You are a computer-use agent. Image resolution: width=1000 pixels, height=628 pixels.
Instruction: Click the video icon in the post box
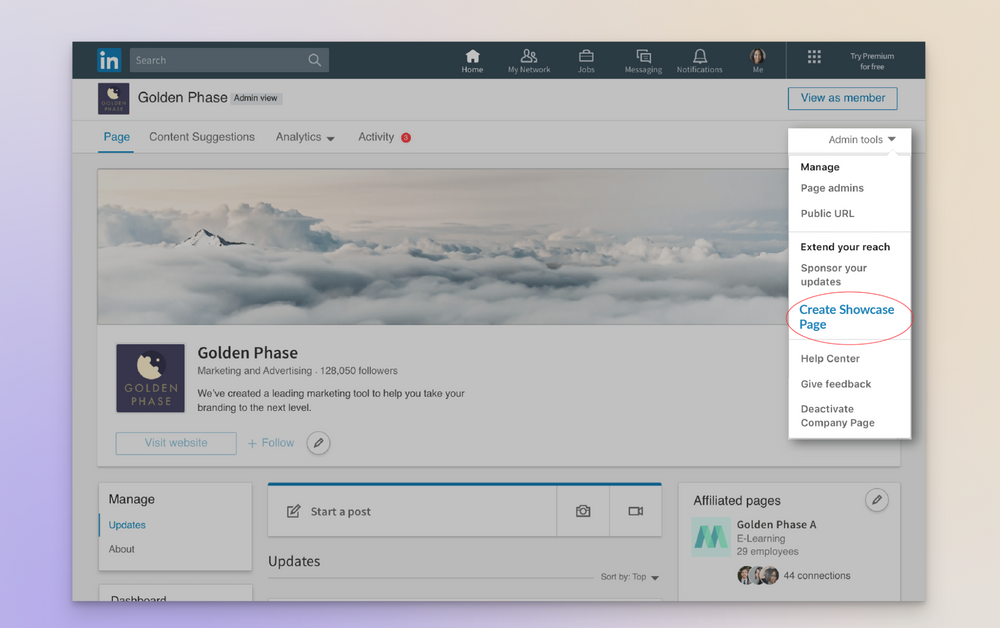pos(636,511)
